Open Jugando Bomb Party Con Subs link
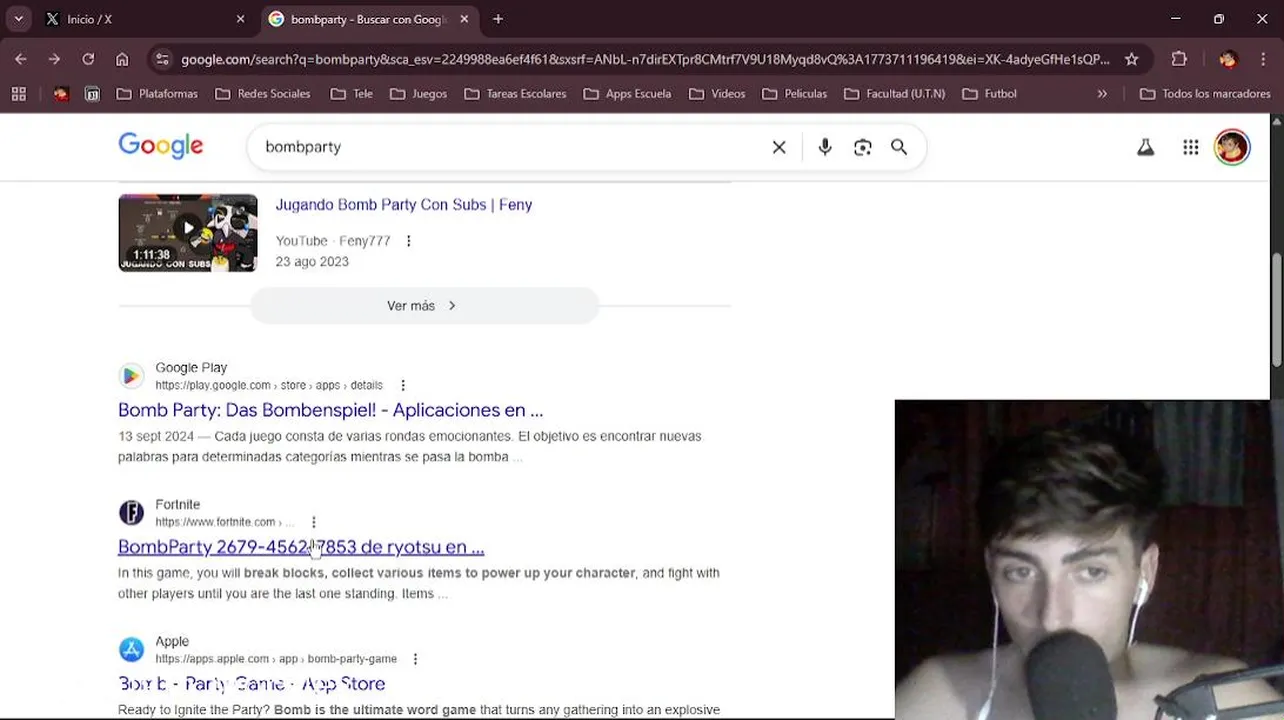 click(x=404, y=204)
